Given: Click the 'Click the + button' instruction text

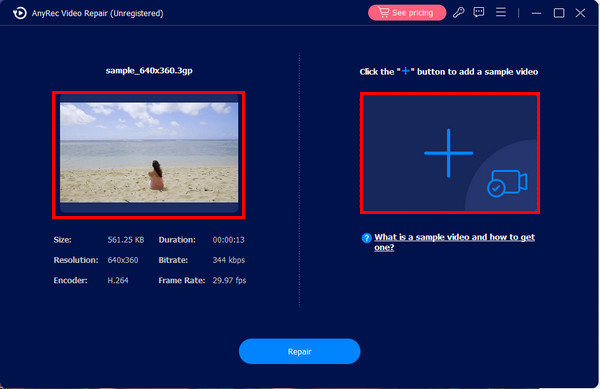Looking at the screenshot, I should tap(448, 72).
